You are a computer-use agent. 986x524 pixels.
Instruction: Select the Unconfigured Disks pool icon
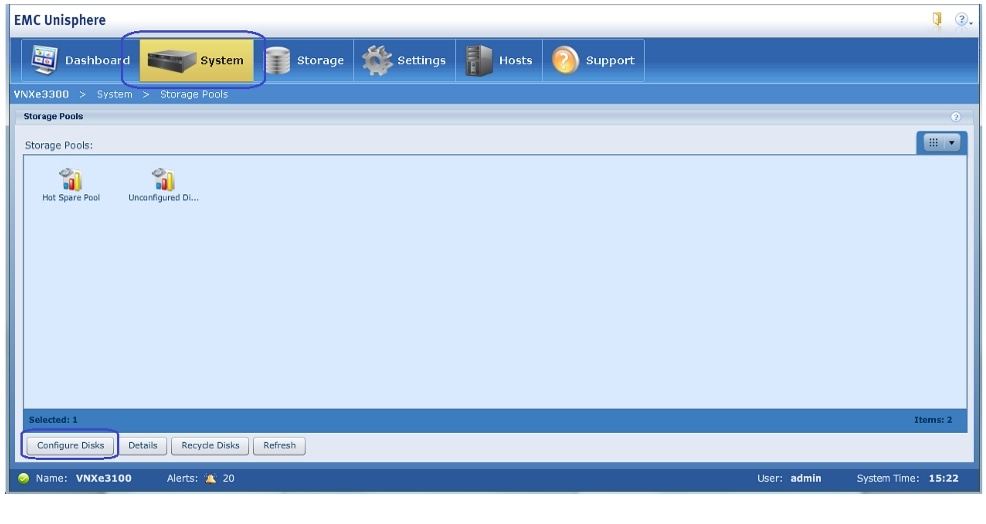coord(163,179)
